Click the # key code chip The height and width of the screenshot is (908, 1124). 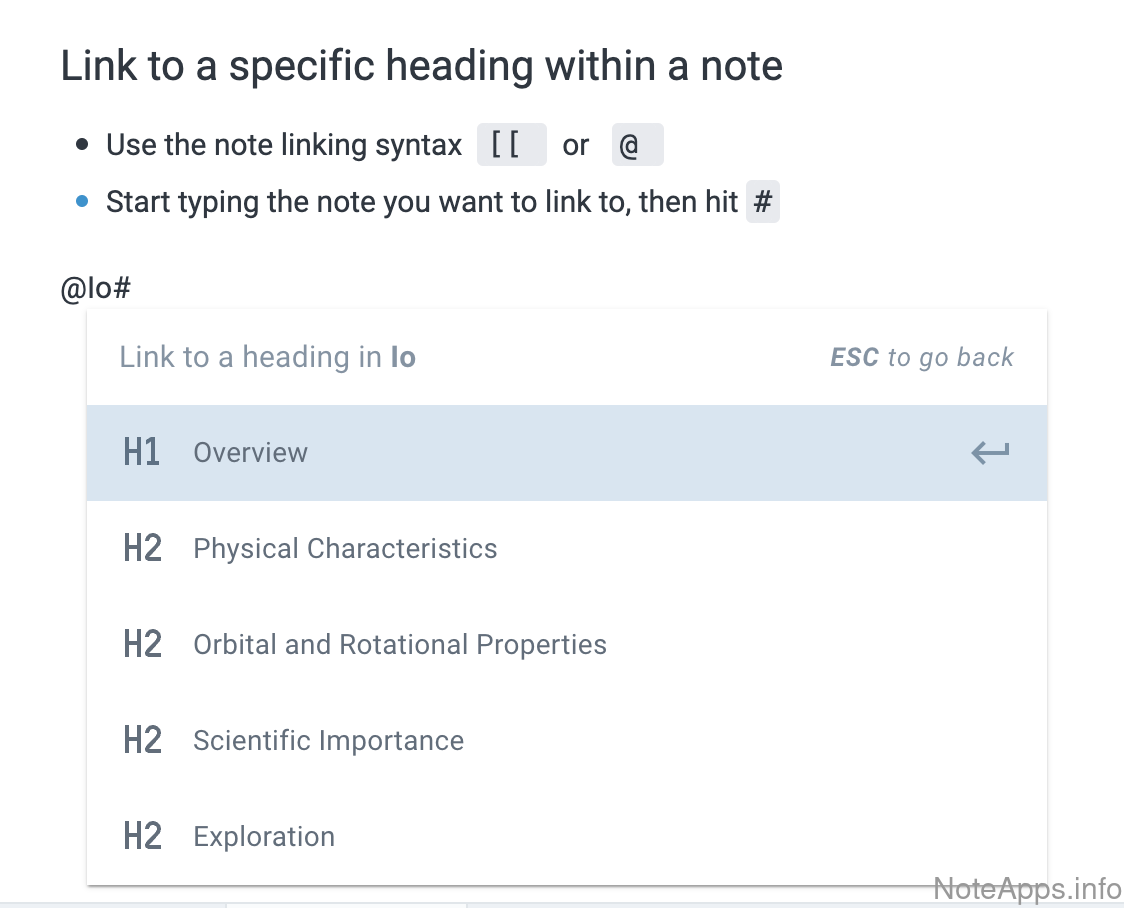[763, 203]
